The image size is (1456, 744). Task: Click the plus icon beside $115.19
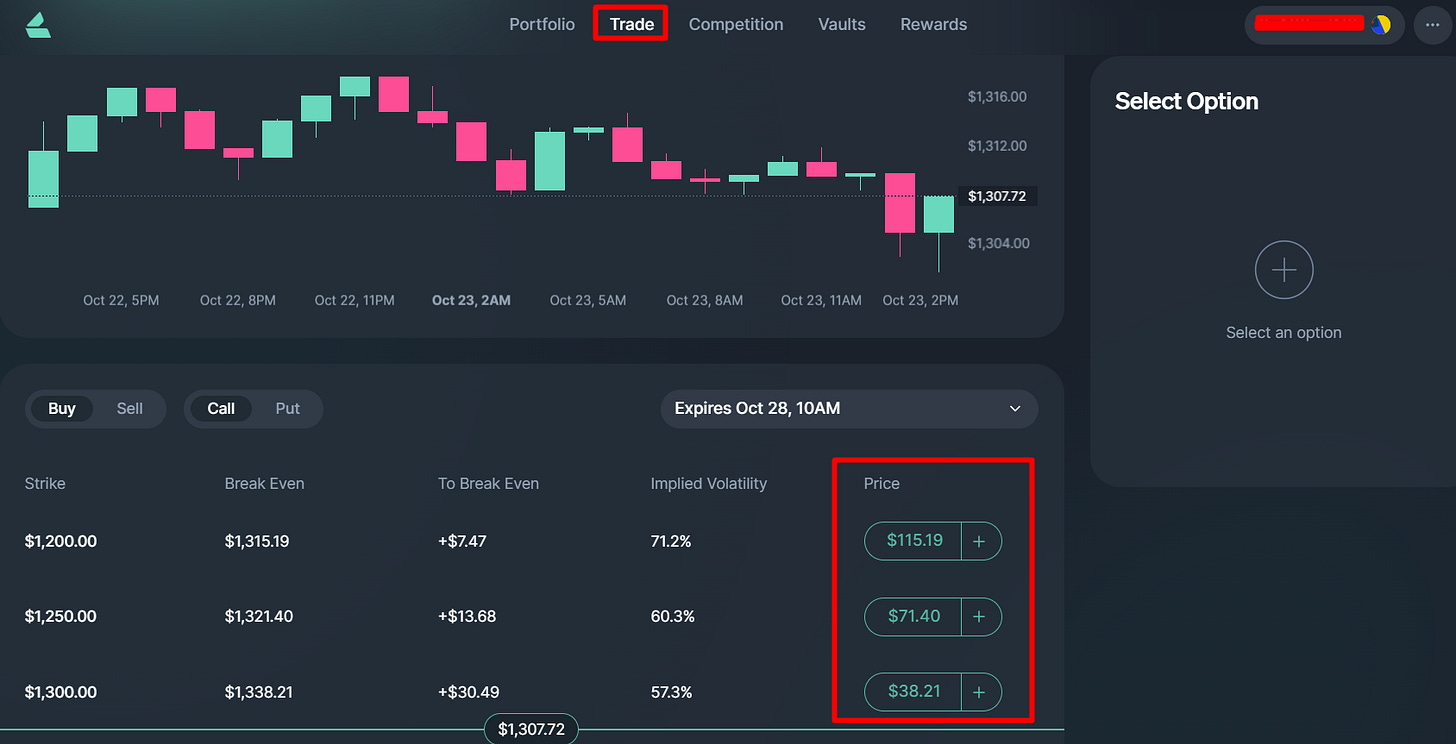(980, 541)
